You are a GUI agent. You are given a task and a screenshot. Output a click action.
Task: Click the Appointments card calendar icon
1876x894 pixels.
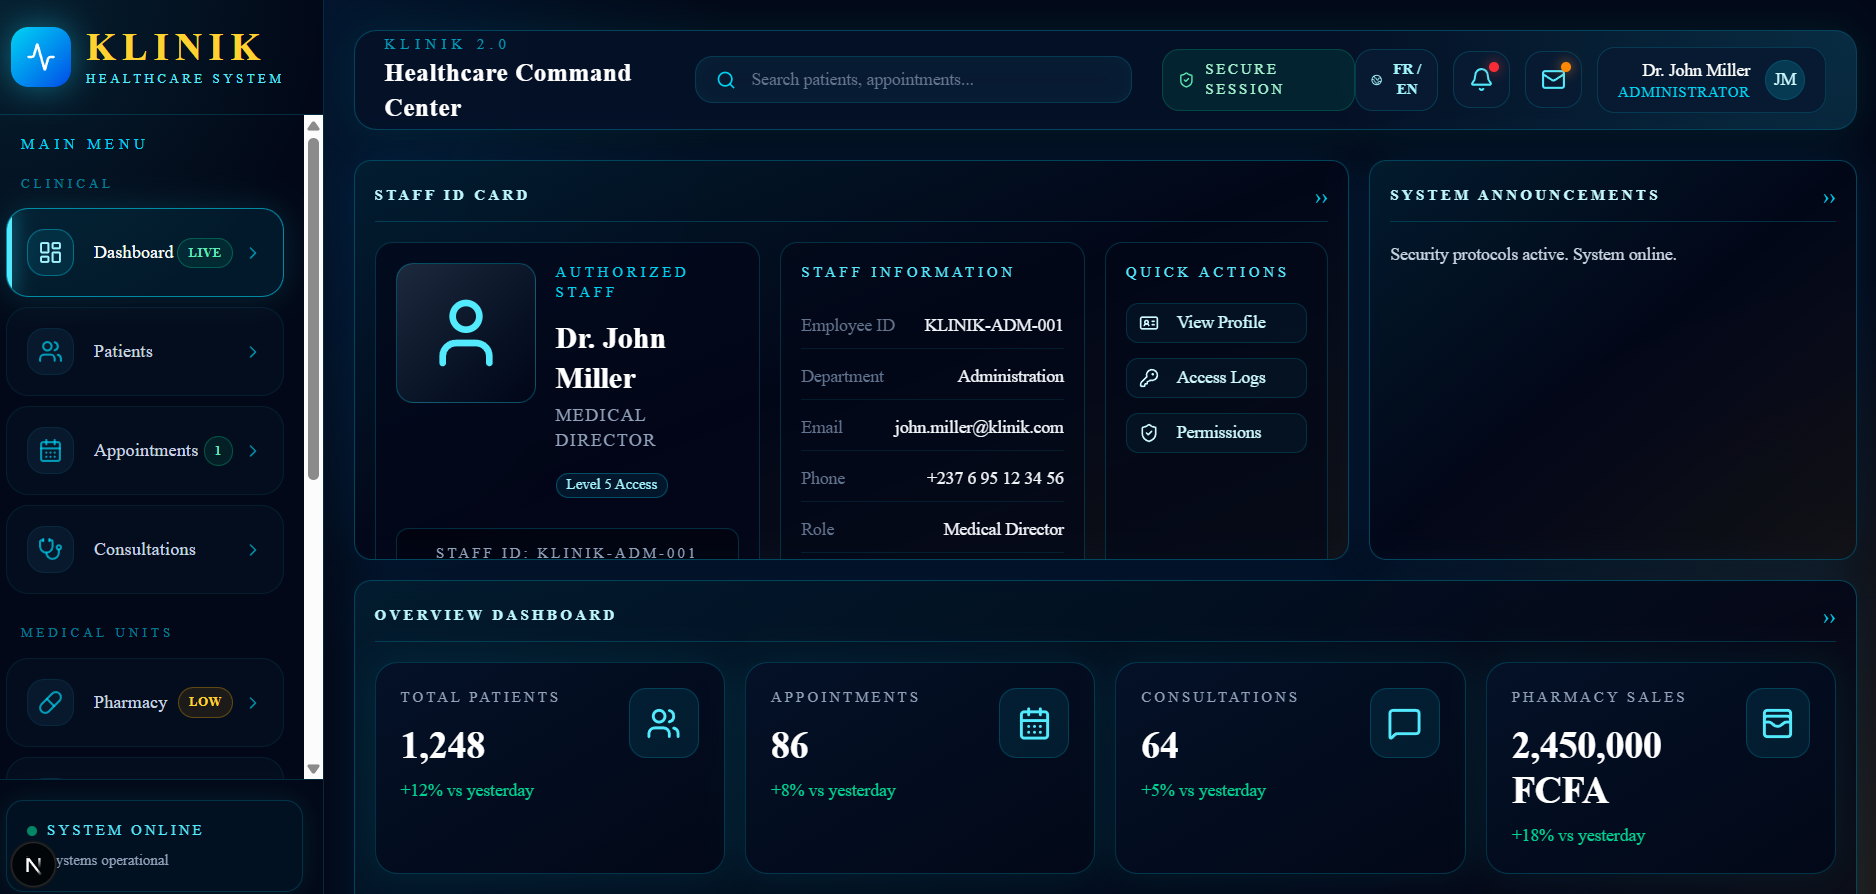pyautogui.click(x=1034, y=723)
